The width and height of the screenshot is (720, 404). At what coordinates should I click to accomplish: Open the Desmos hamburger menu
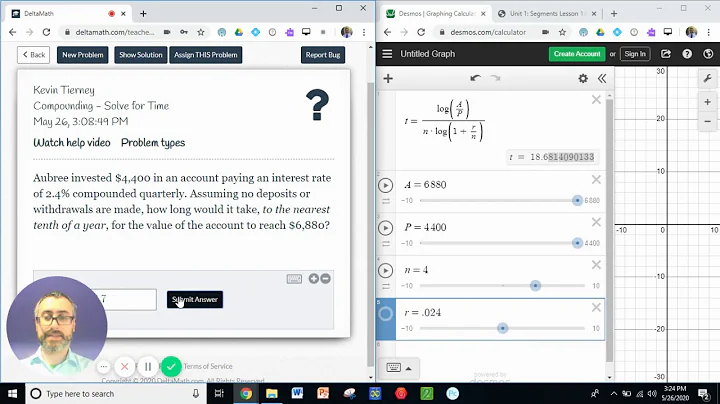(x=387, y=54)
